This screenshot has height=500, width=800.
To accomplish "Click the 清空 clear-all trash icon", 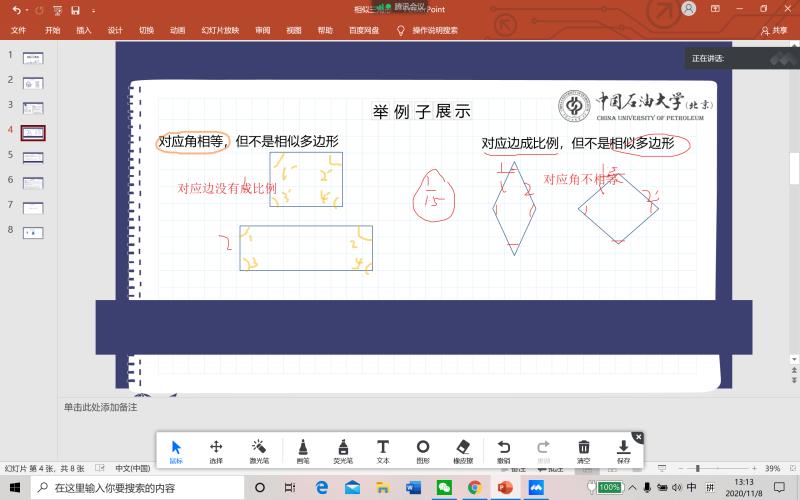I will [x=584, y=451].
